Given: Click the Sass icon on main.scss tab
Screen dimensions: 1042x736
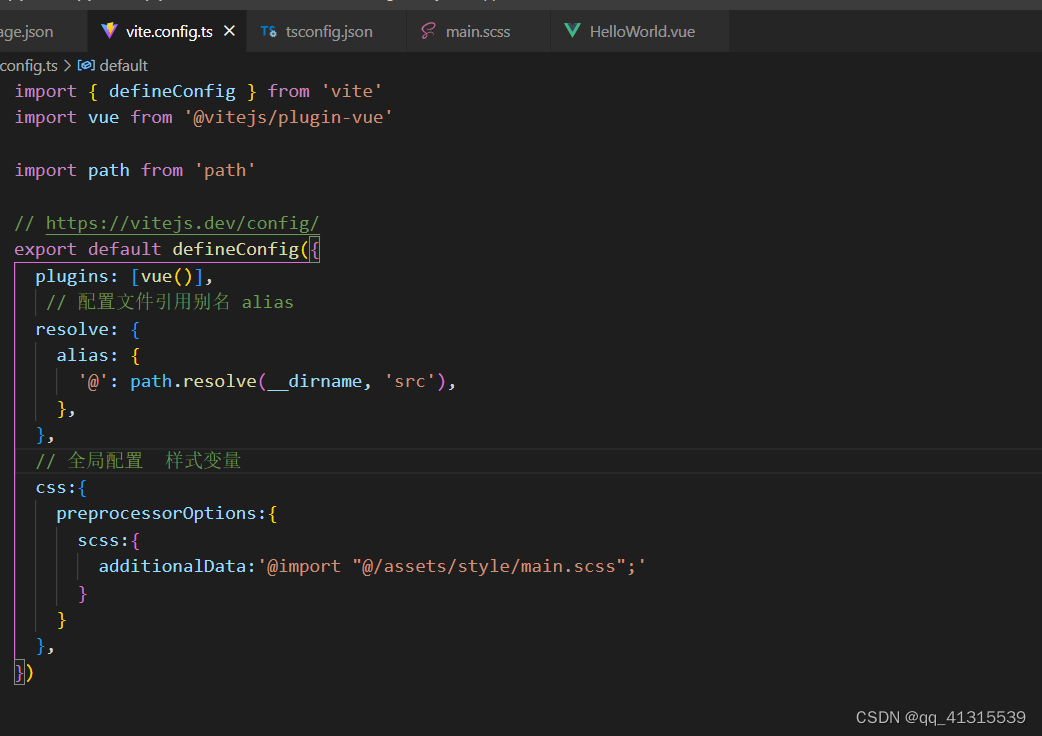Looking at the screenshot, I should pyautogui.click(x=428, y=31).
